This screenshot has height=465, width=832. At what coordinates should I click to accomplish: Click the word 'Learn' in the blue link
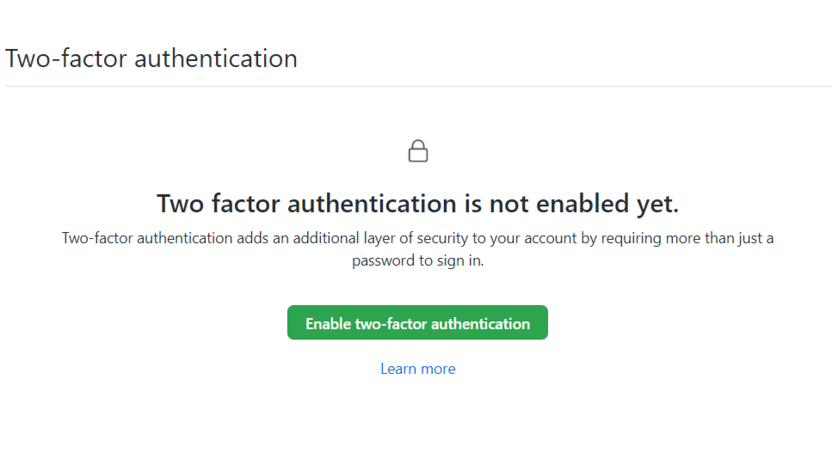[x=399, y=369]
